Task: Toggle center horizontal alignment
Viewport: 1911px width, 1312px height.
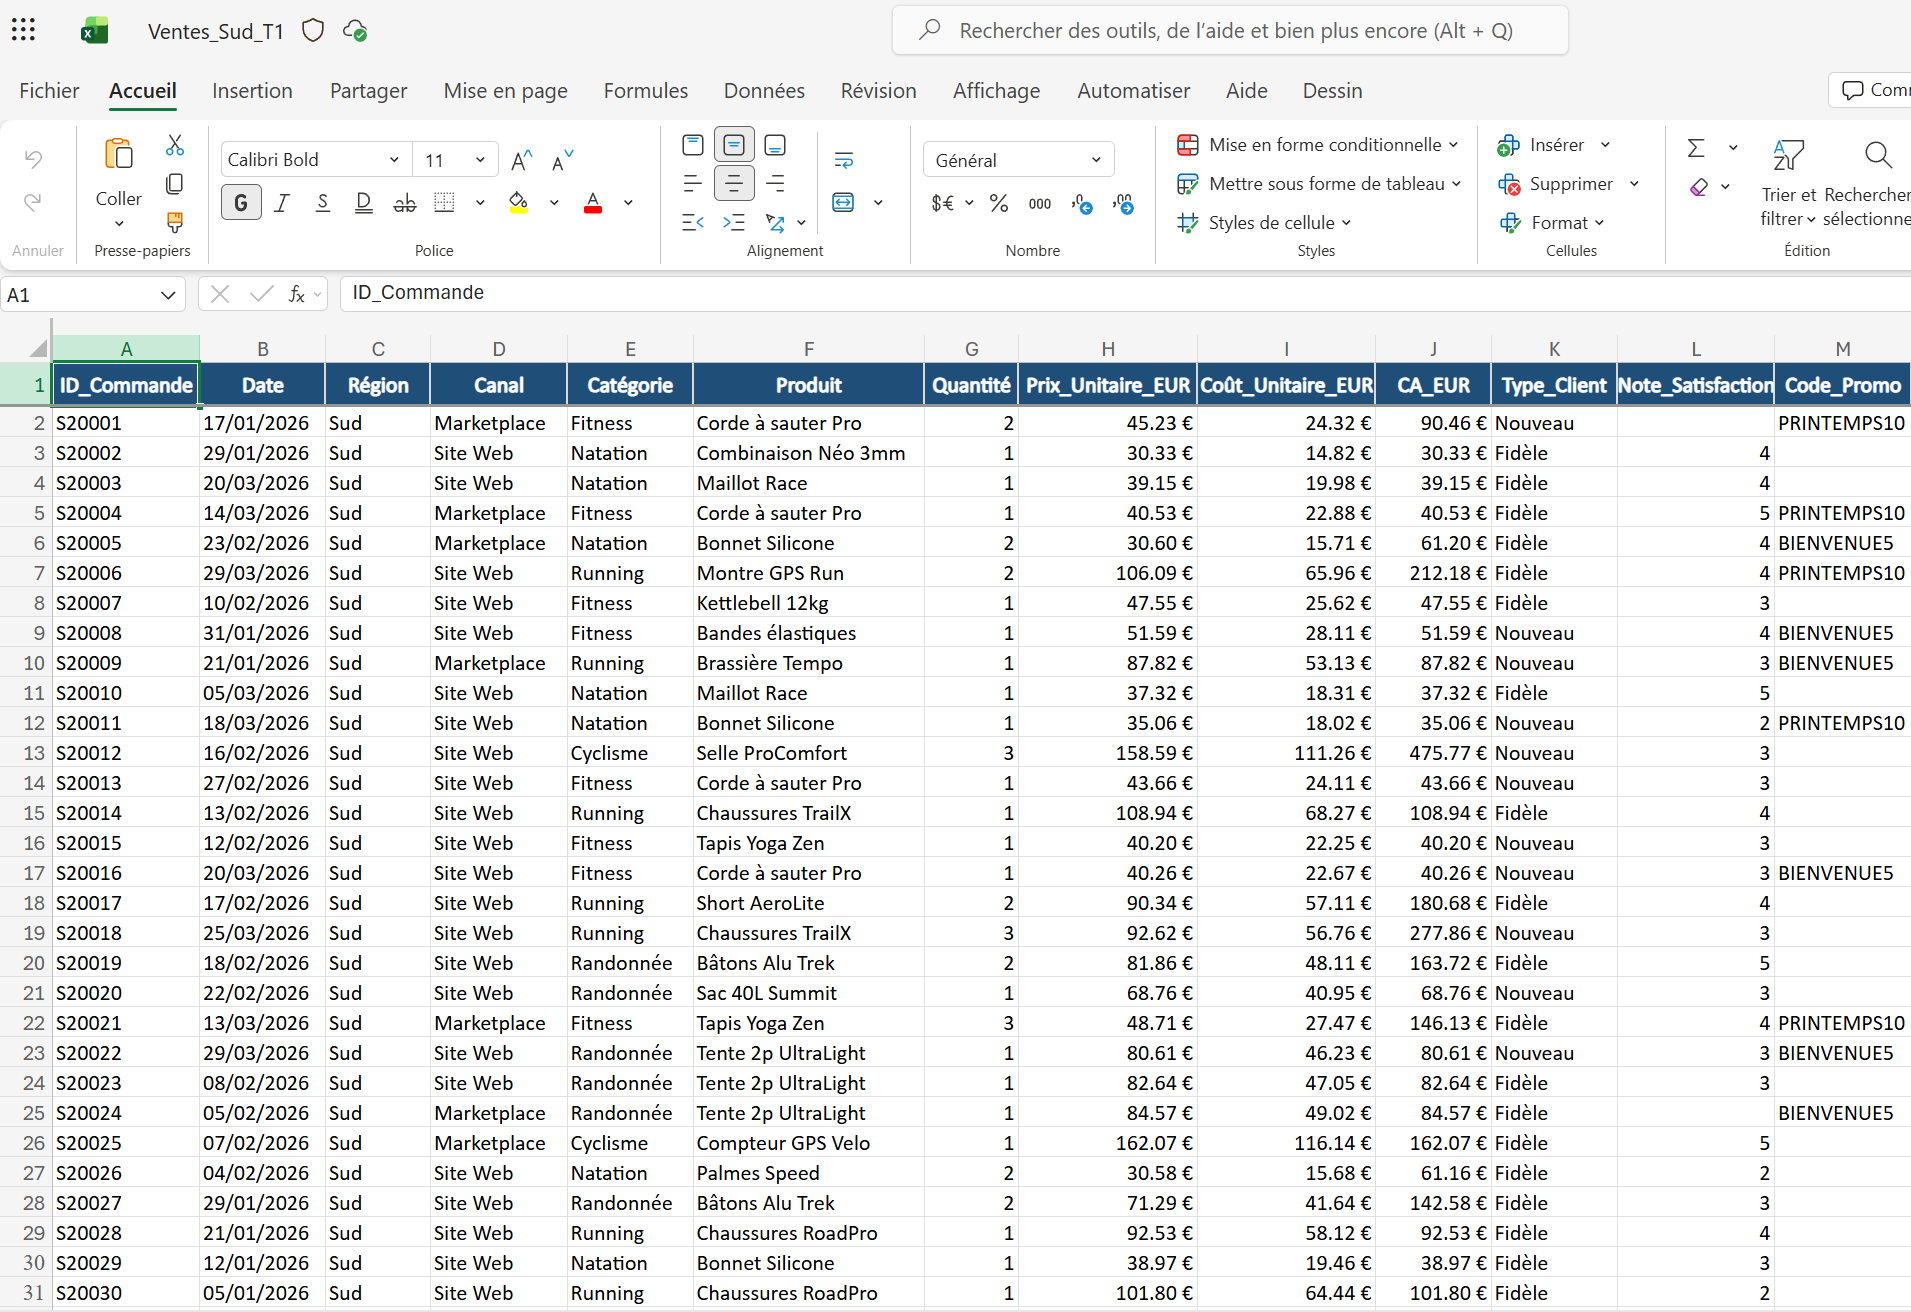Action: click(734, 183)
